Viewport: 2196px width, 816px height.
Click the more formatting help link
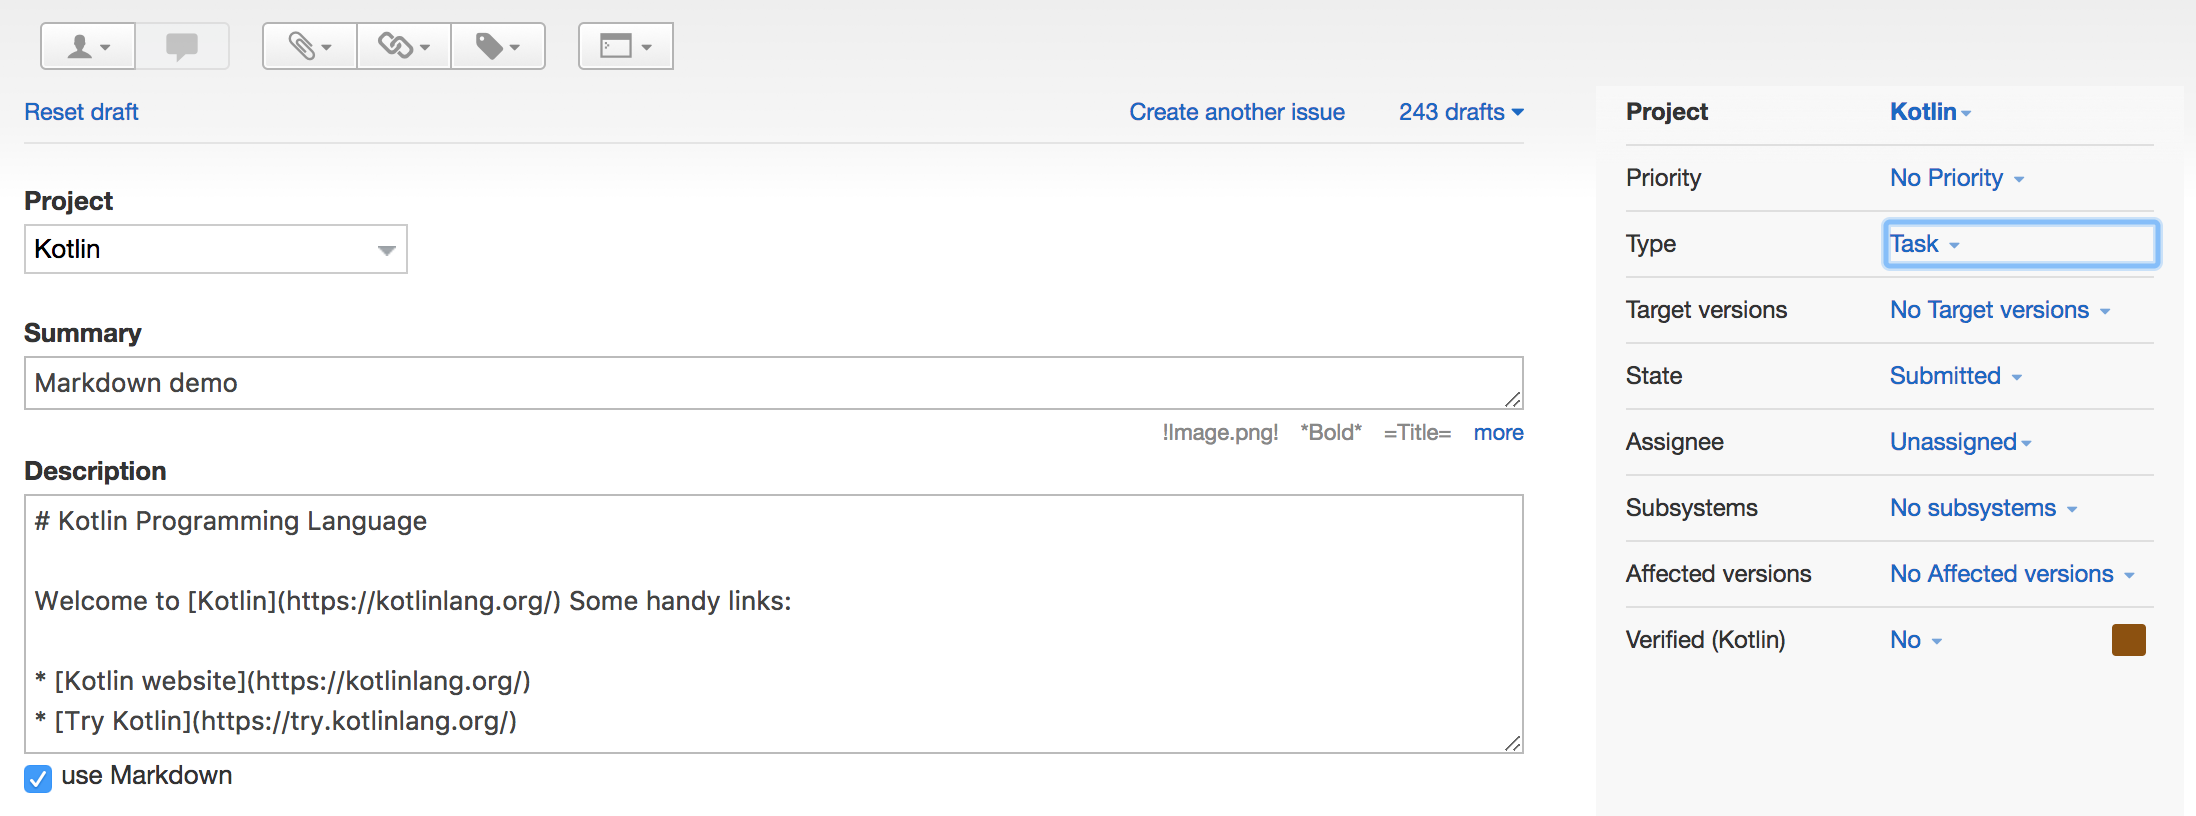point(1498,433)
